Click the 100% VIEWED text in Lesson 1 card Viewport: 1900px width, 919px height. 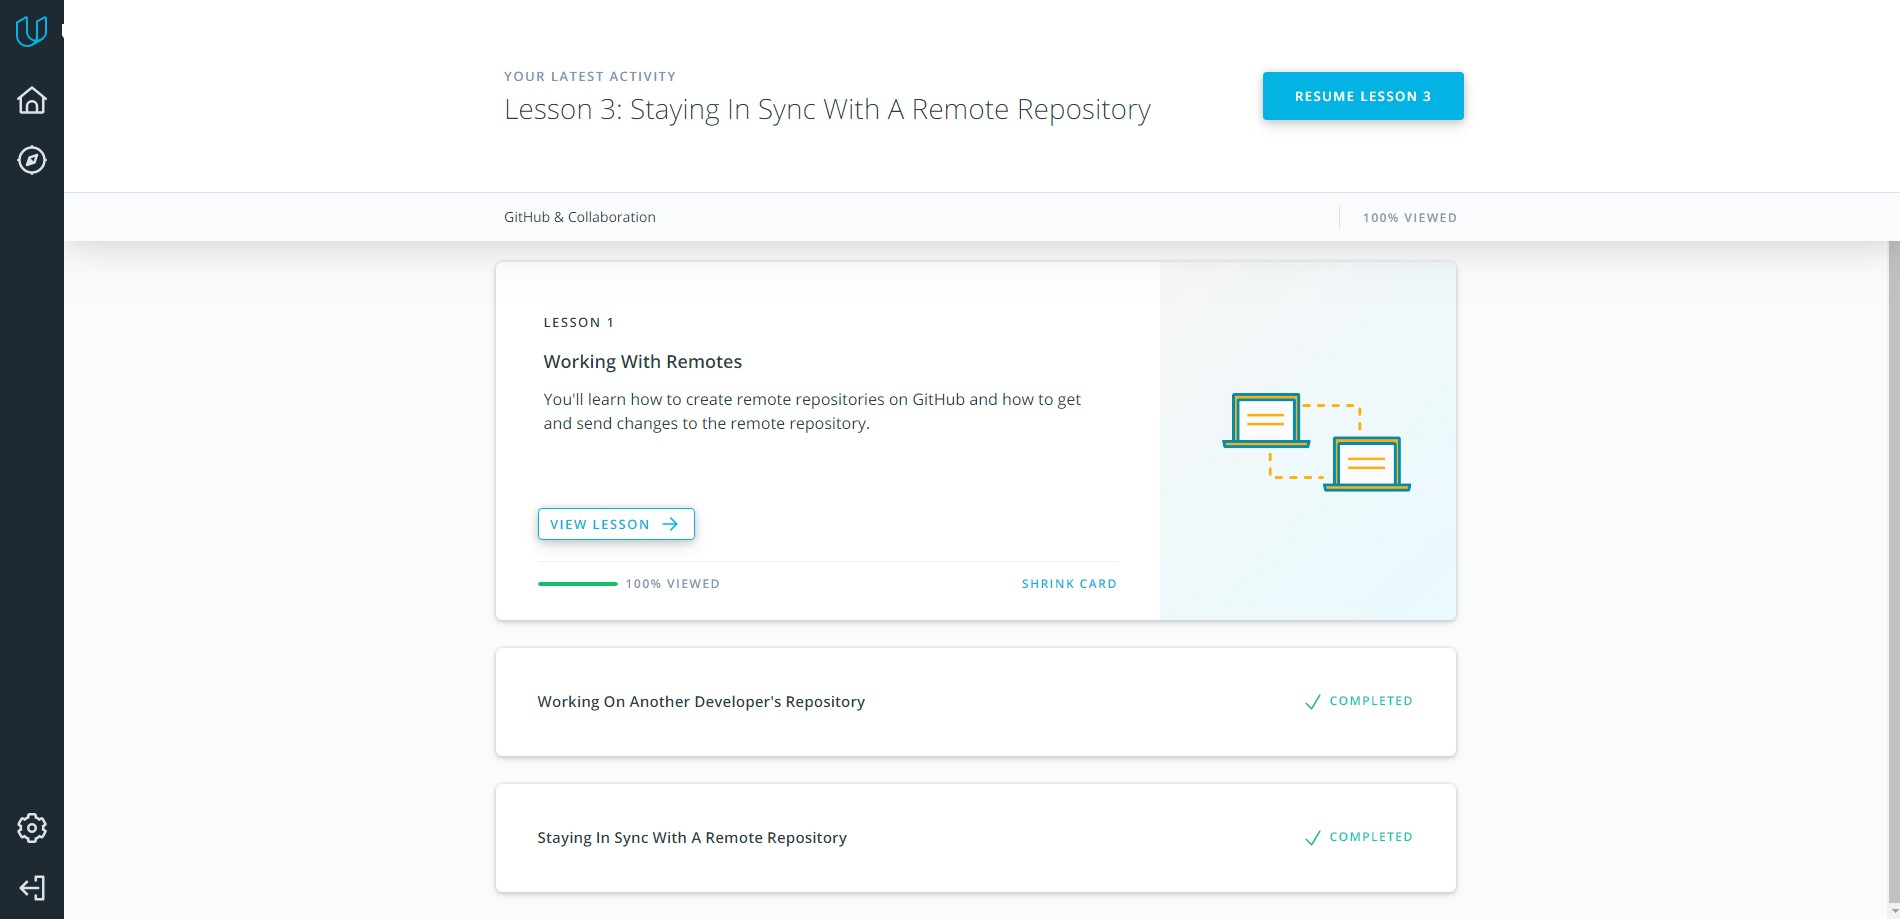tap(673, 584)
